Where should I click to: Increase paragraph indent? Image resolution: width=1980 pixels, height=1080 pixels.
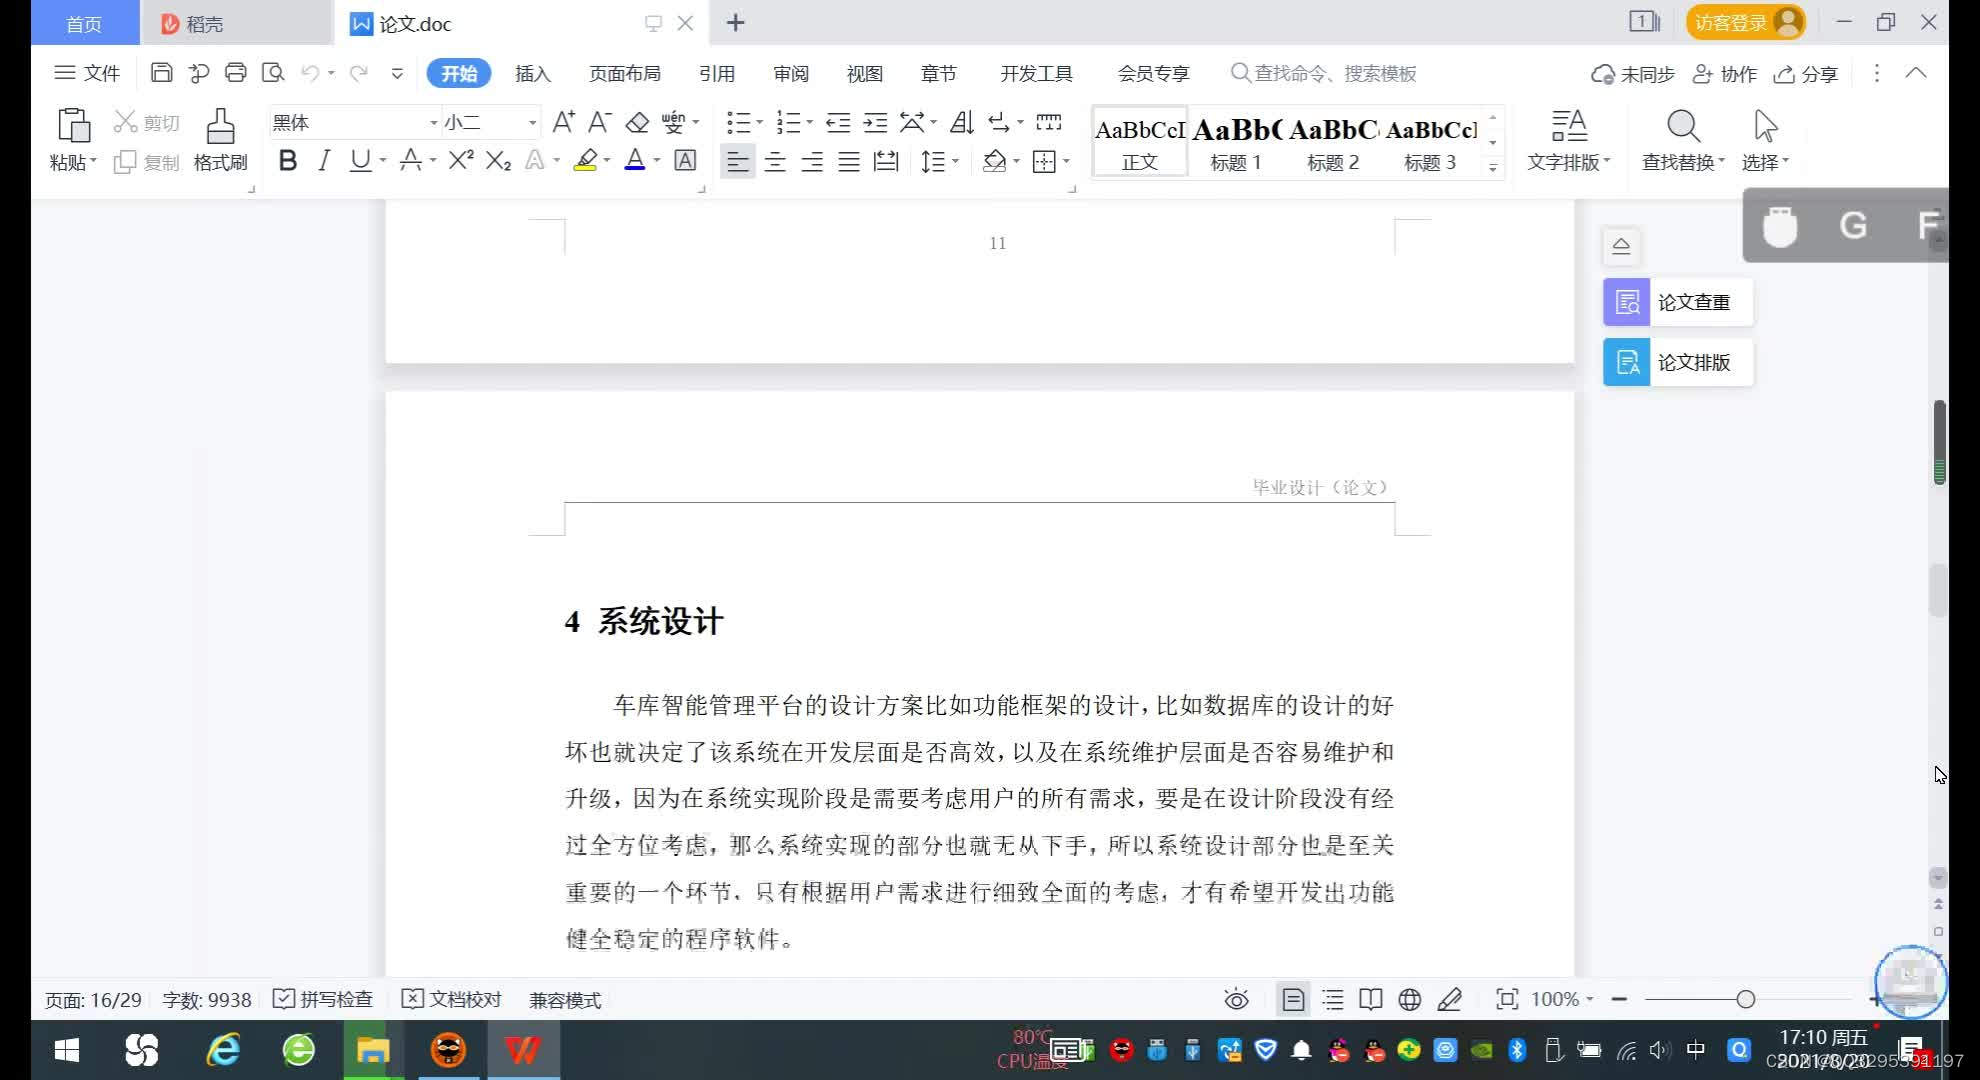pos(875,122)
